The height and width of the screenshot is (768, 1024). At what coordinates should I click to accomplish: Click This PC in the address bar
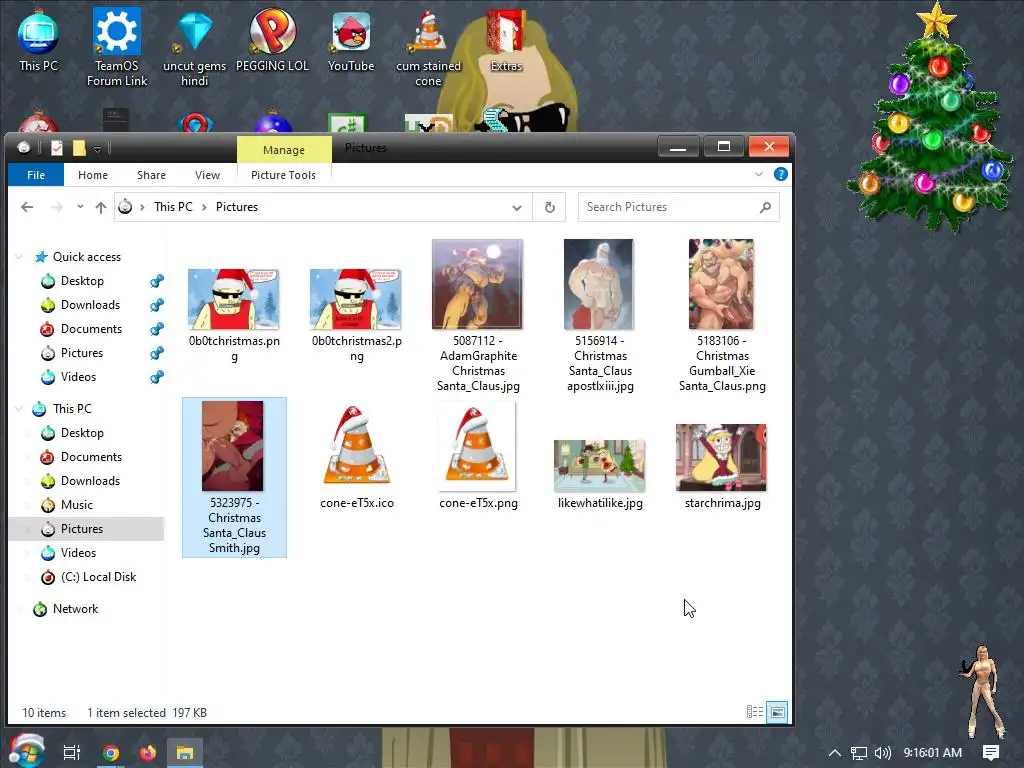(x=173, y=207)
